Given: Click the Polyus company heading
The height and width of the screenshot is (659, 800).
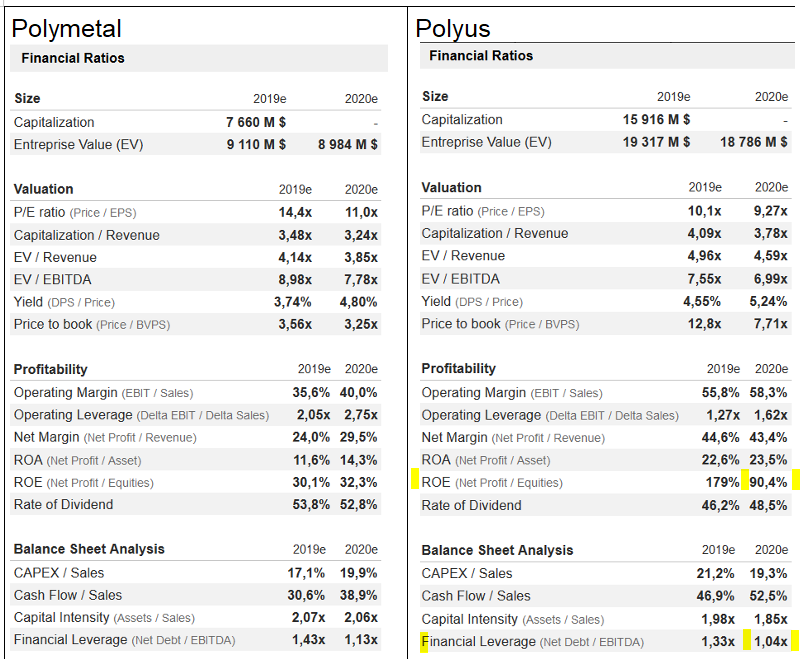Looking at the screenshot, I should pos(453,29).
